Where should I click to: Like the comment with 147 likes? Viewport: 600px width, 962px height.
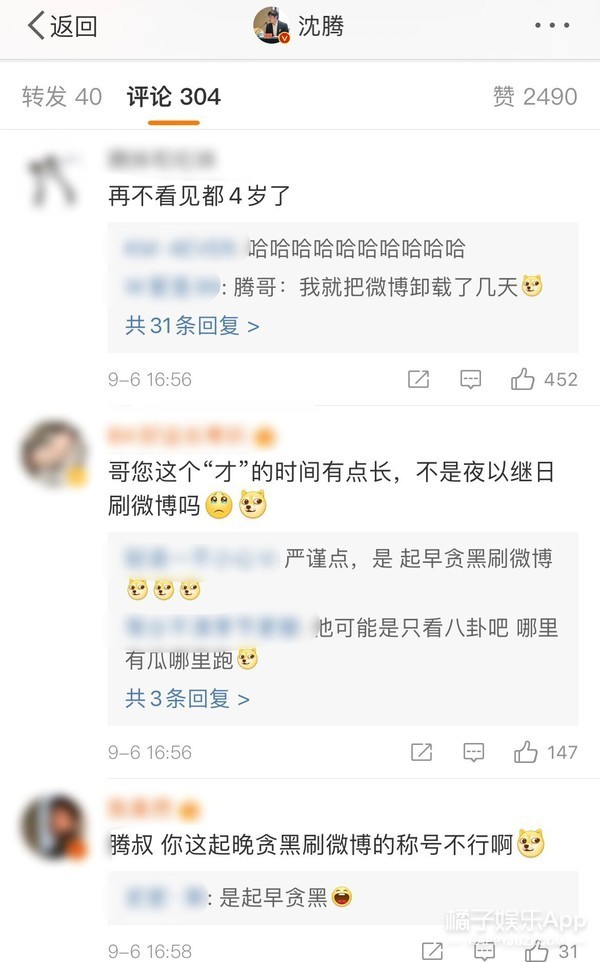coord(545,752)
